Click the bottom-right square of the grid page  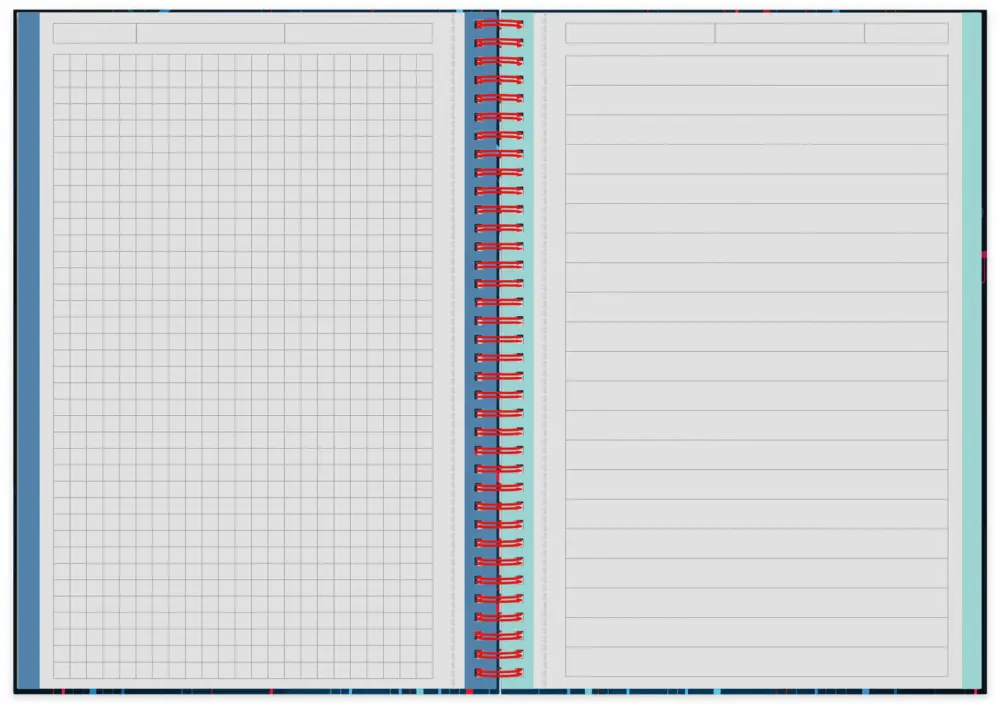tap(424, 670)
